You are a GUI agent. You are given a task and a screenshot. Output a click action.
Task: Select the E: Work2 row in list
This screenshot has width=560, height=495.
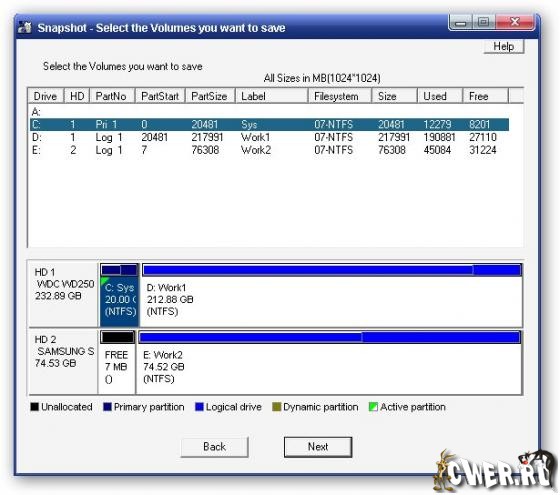pyautogui.click(x=269, y=150)
